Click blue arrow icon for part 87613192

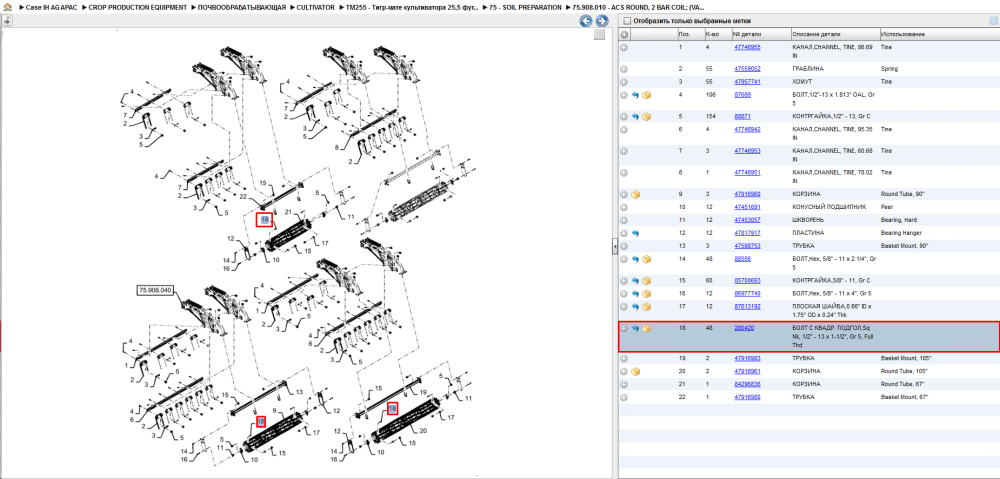coord(635,307)
